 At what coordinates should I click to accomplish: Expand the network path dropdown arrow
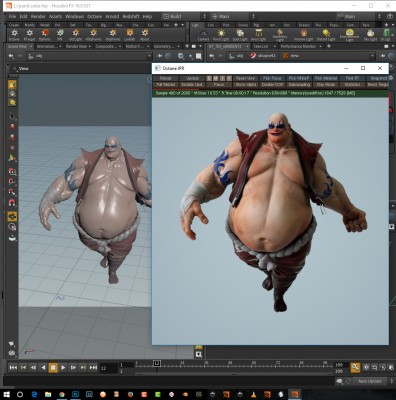click(372, 56)
